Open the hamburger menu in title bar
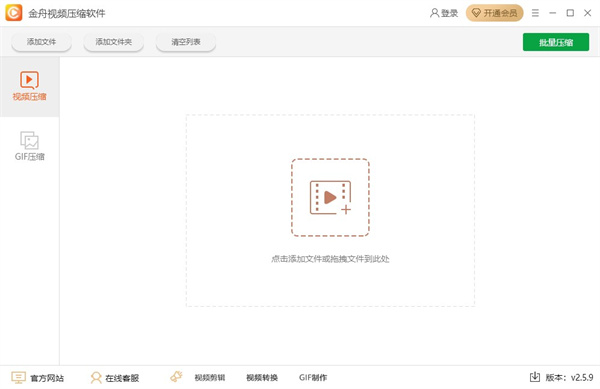 (535, 13)
